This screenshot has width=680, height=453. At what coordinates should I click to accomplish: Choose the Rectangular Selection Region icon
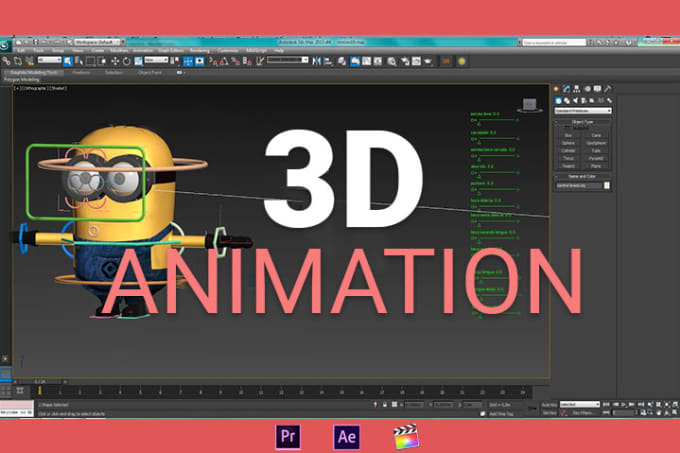pos(91,62)
